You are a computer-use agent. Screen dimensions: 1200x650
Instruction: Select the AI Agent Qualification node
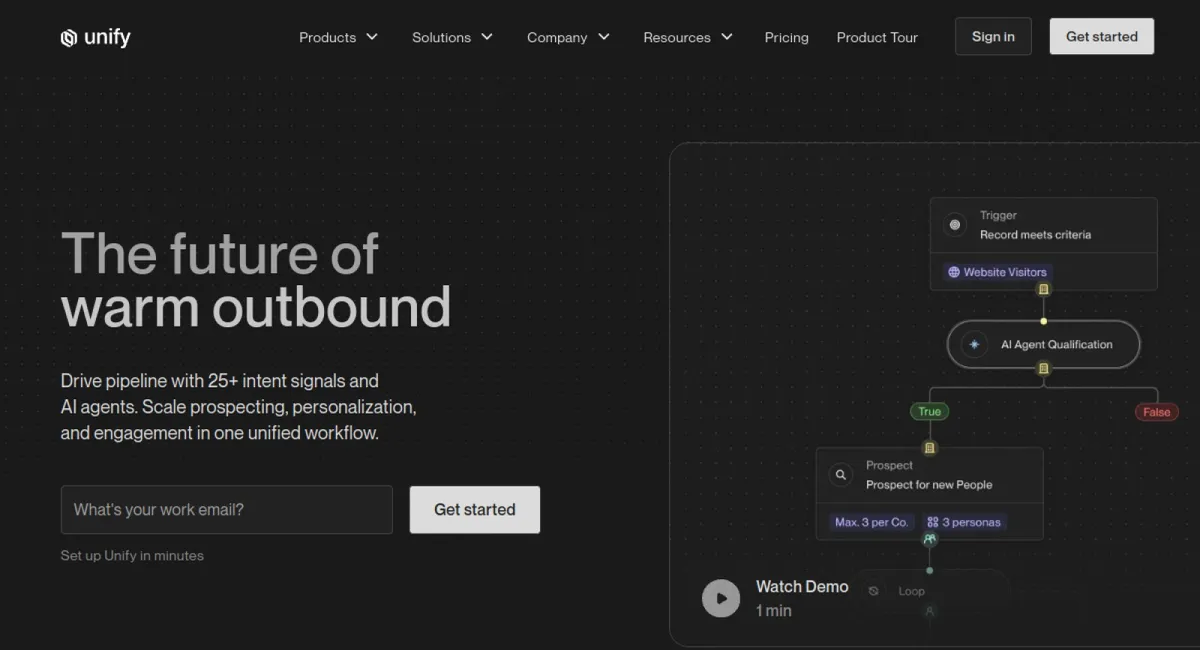click(1043, 344)
